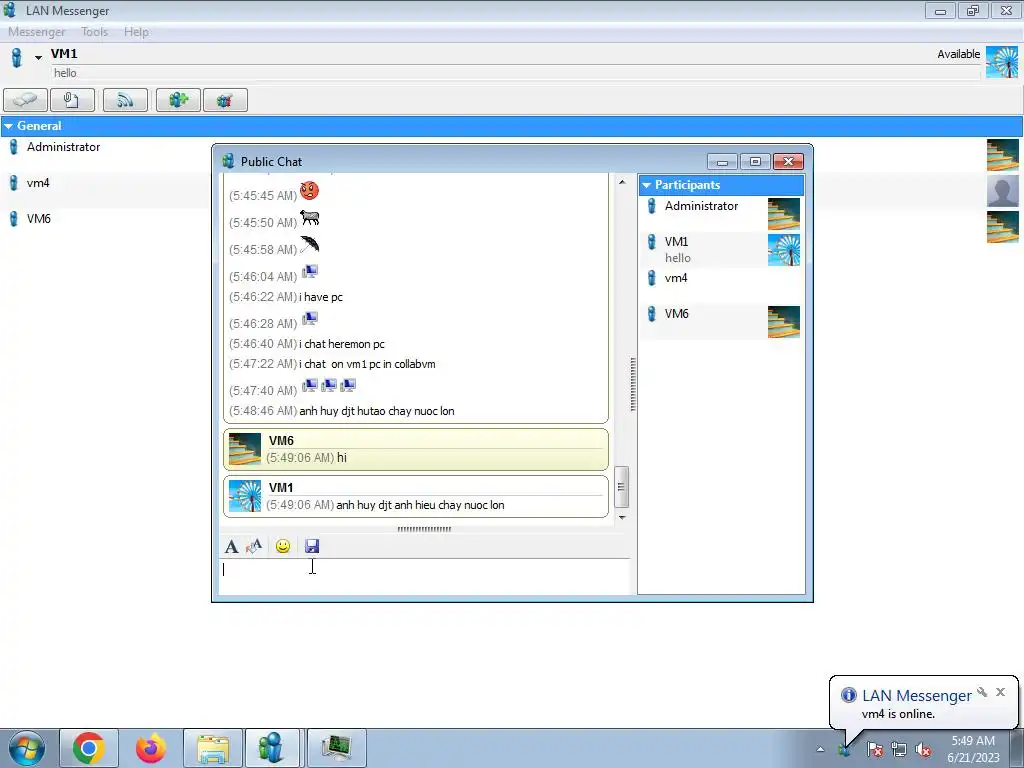Image resolution: width=1024 pixels, height=768 pixels.
Task: Click Administrator's avatar in Participants panel
Action: point(784,214)
